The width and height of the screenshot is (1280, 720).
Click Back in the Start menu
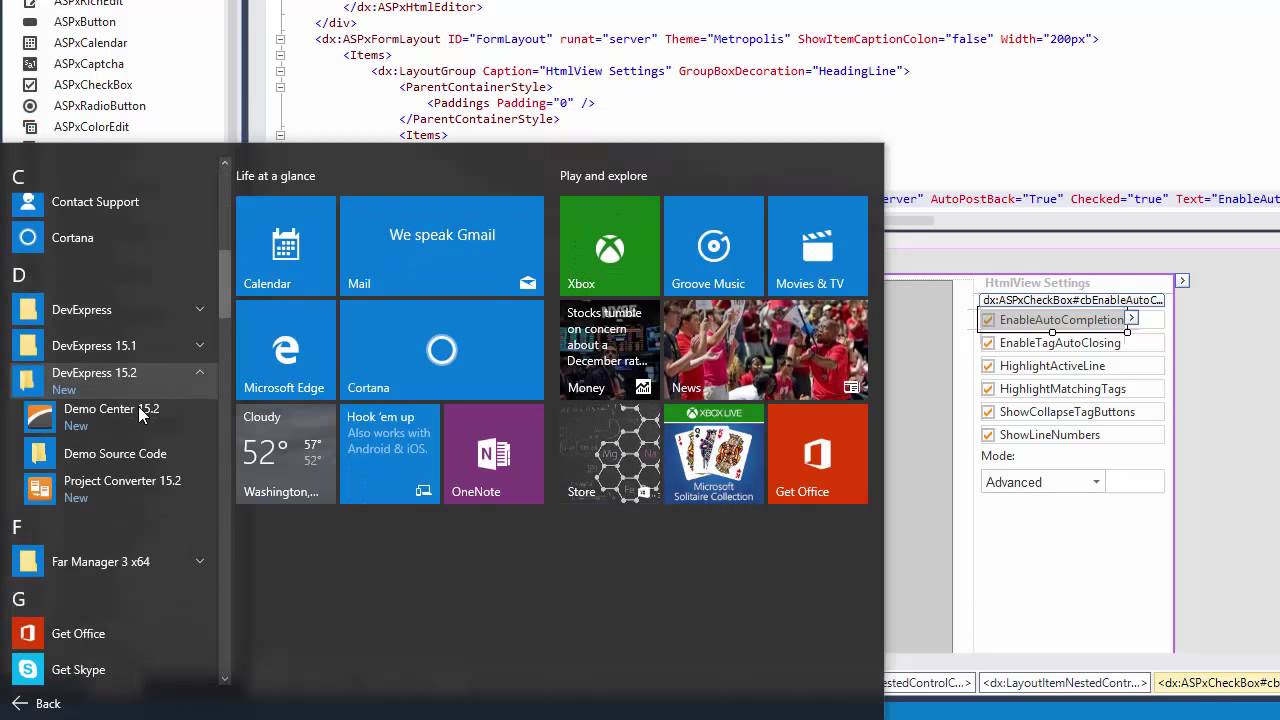[x=37, y=704]
